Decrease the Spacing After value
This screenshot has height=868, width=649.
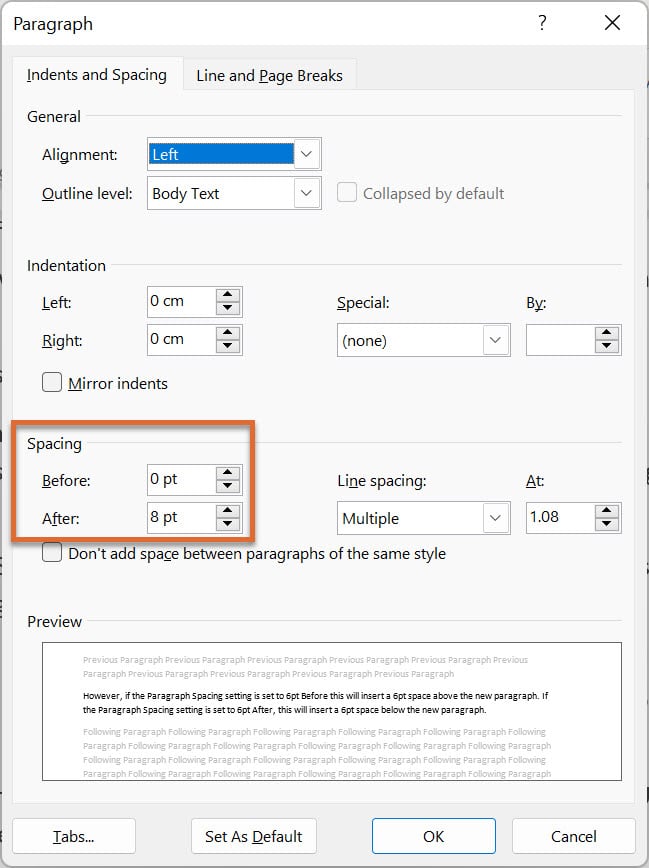pos(228,524)
